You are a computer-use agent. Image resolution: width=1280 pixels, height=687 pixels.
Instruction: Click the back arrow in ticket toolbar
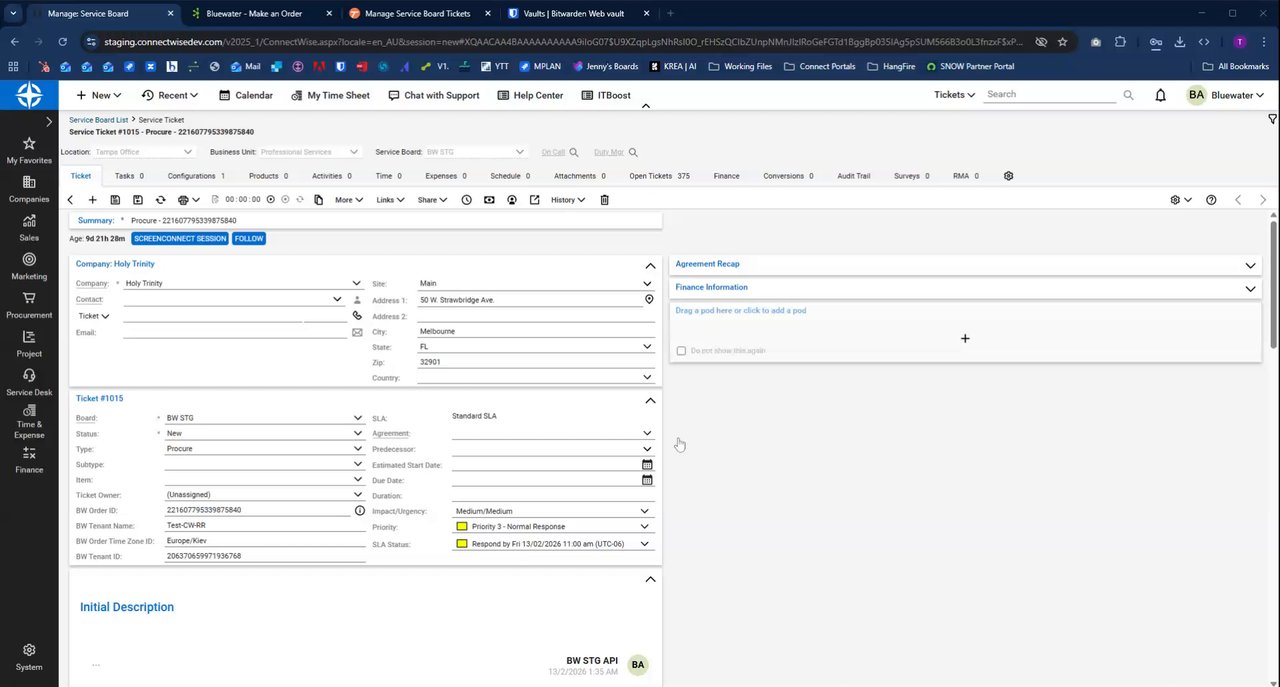point(70,200)
